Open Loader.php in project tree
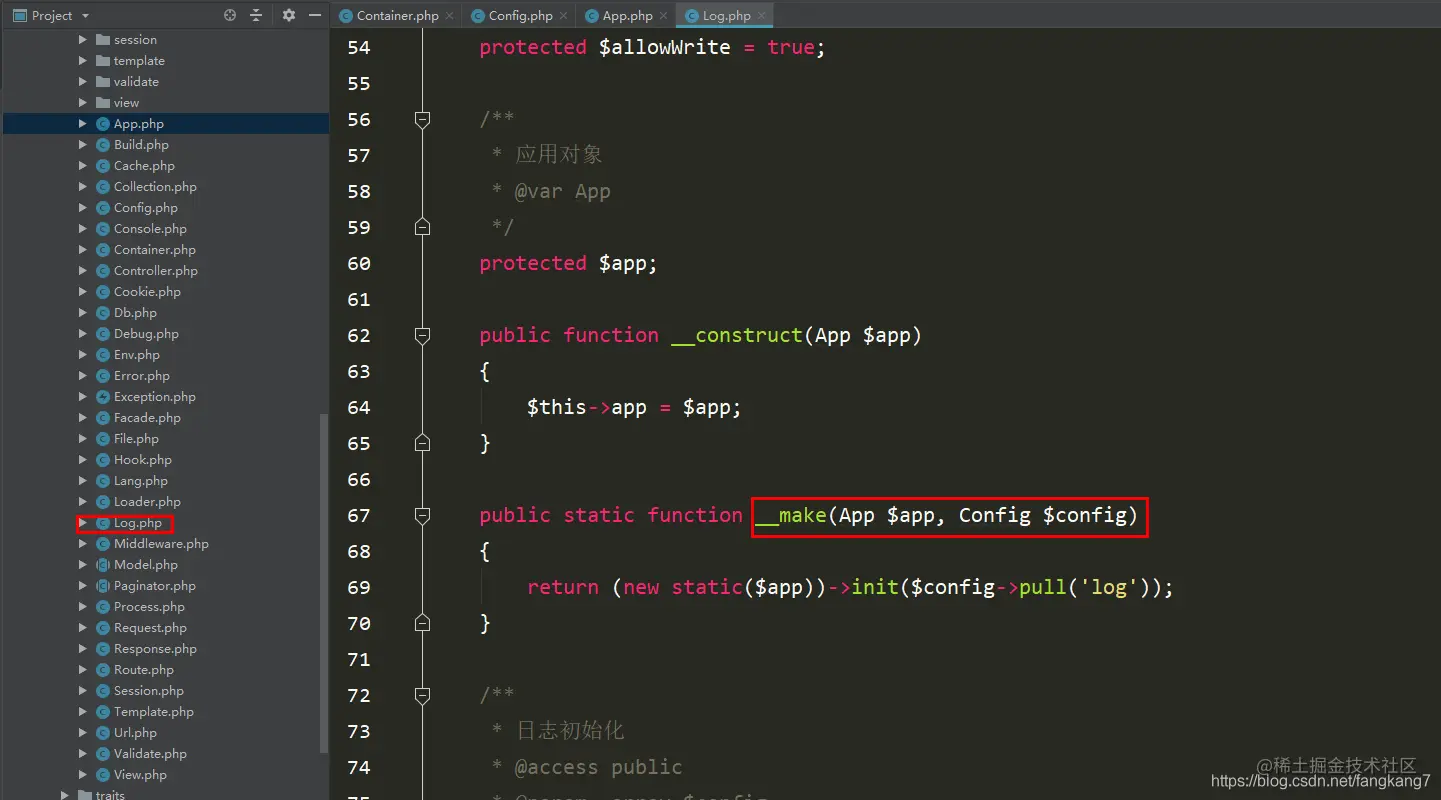The width and height of the screenshot is (1441, 800). (147, 502)
